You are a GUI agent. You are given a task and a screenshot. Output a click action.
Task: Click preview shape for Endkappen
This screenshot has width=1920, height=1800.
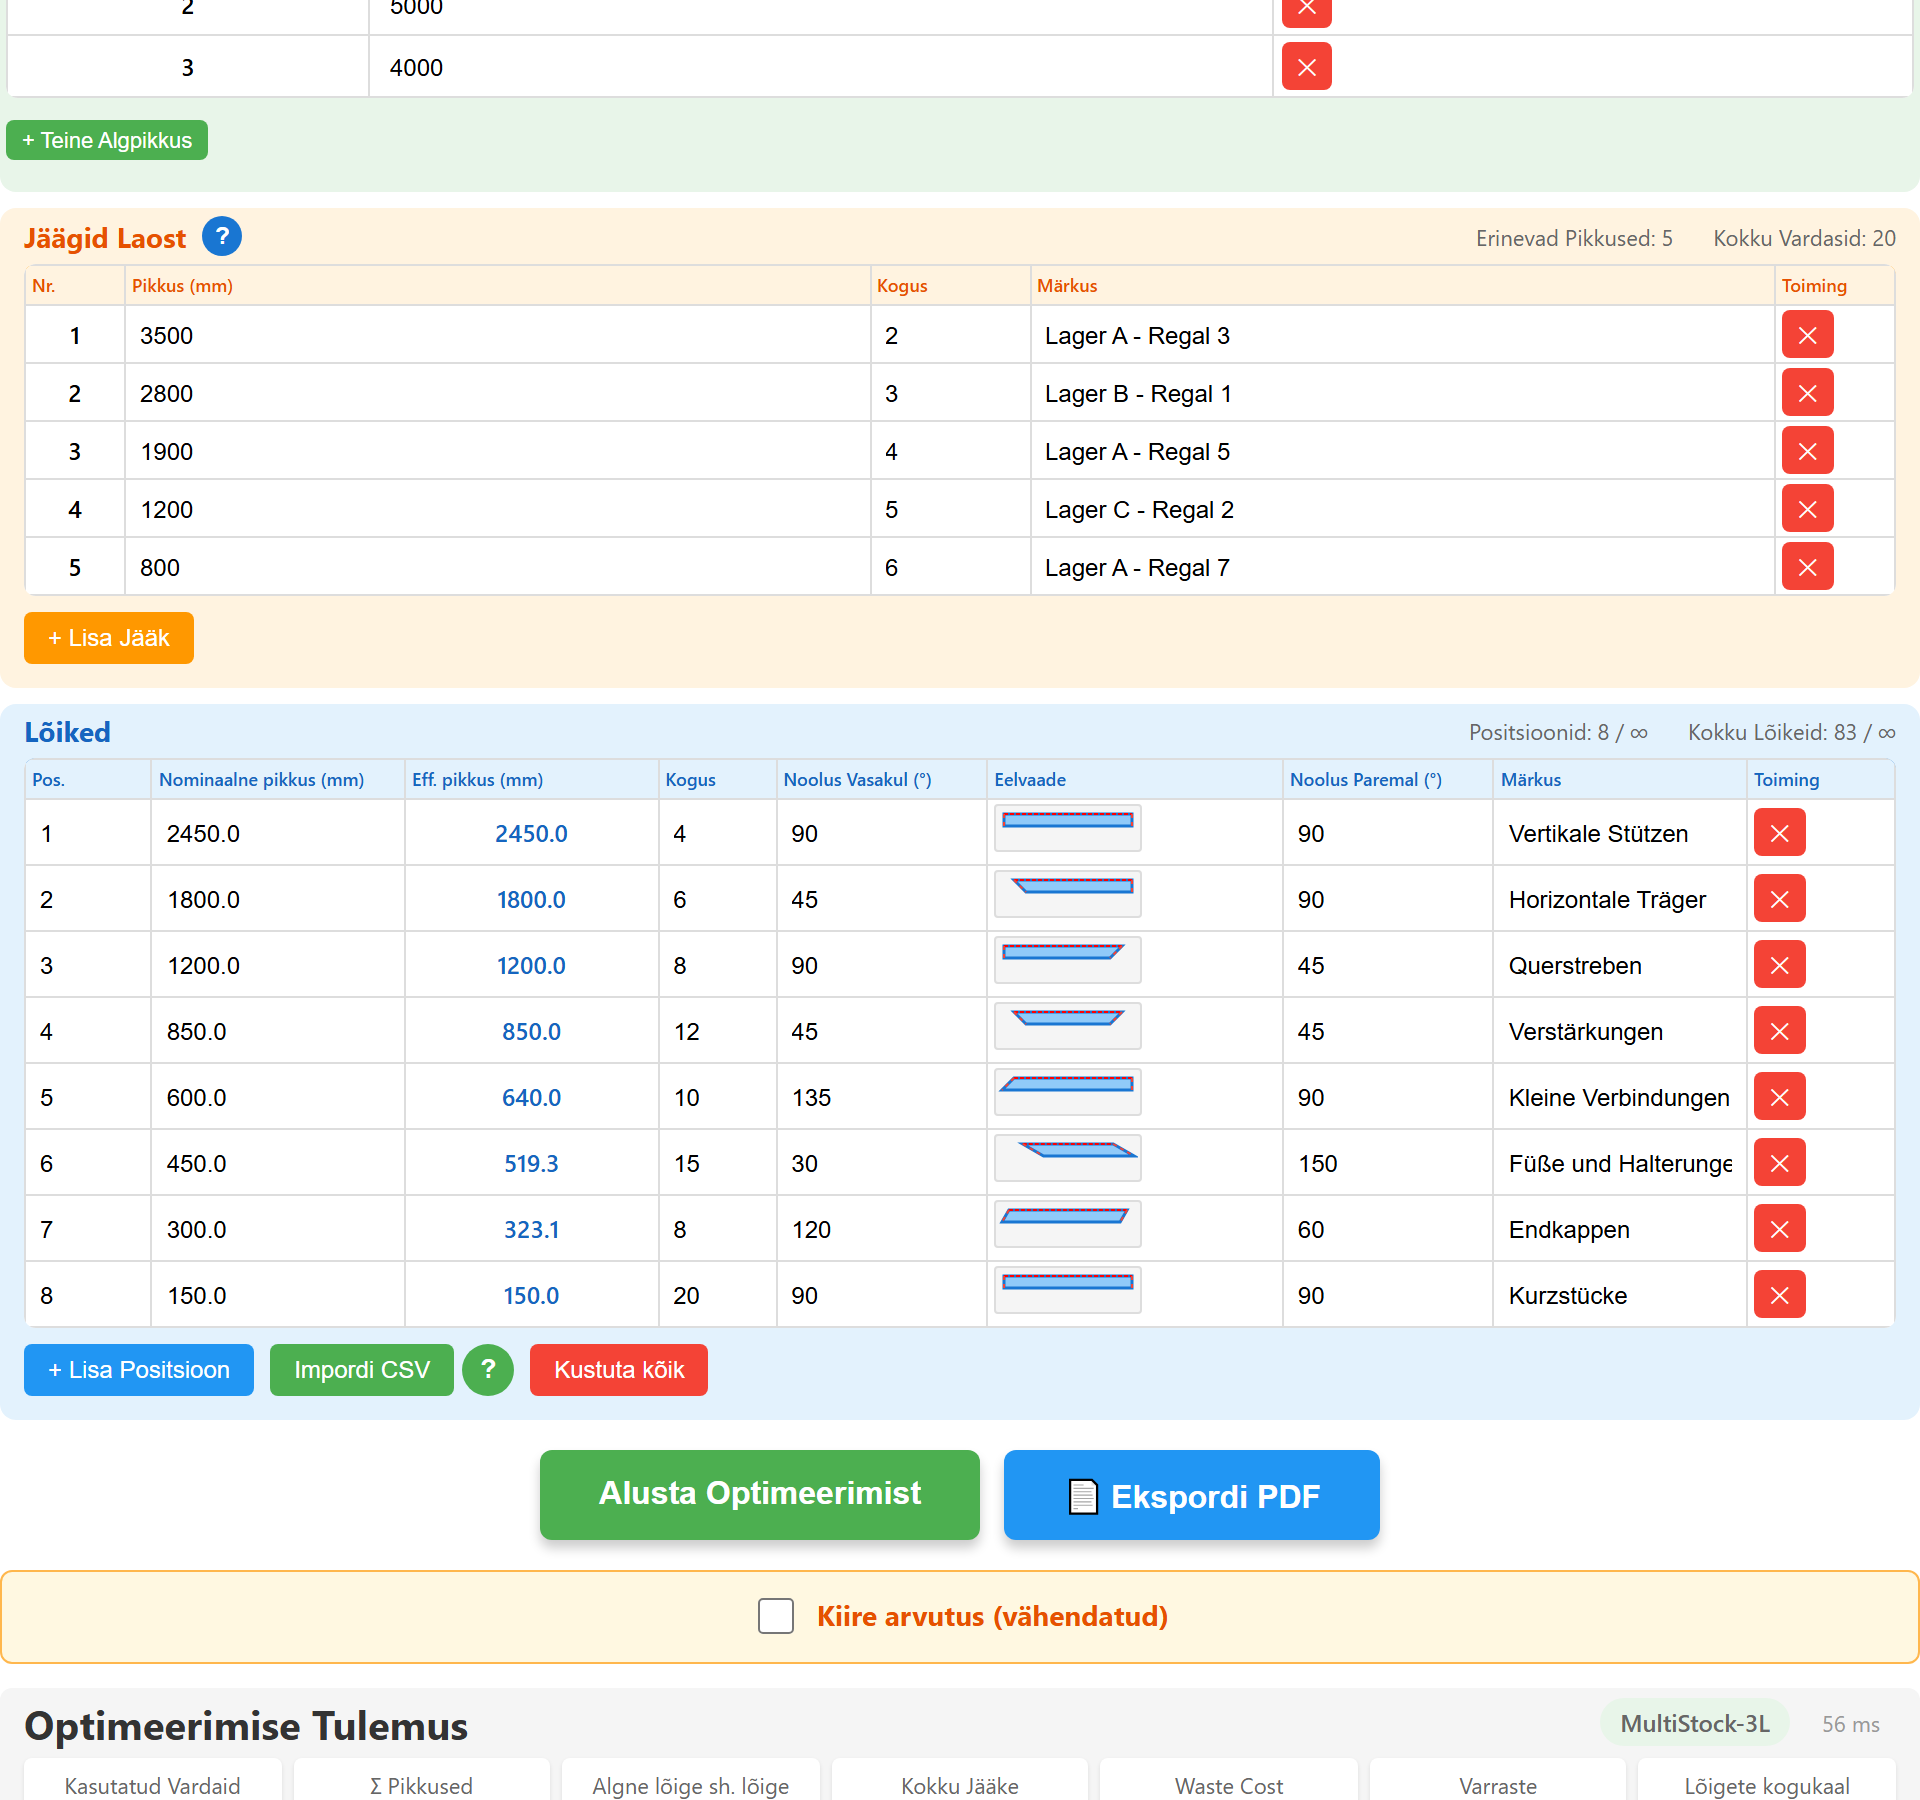1067,1224
